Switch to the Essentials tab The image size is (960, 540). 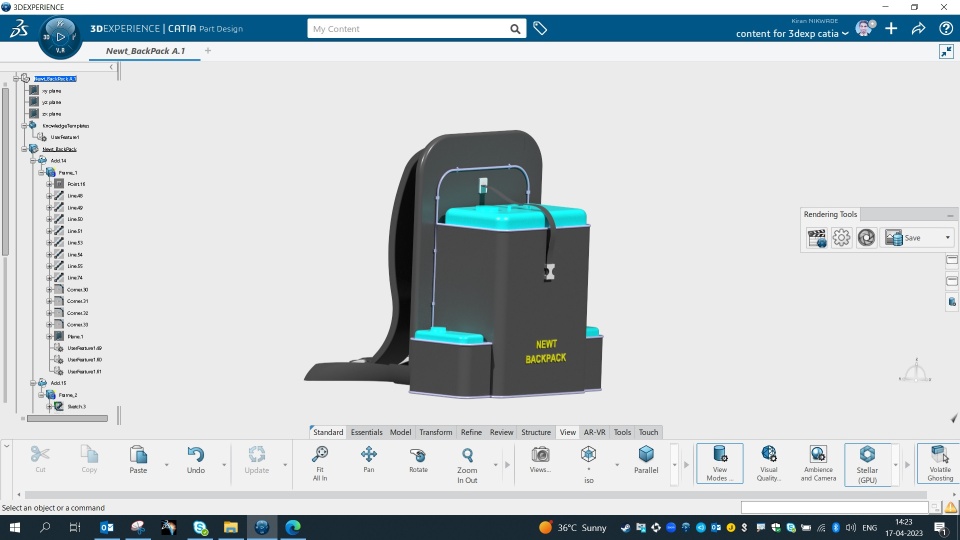(x=366, y=432)
